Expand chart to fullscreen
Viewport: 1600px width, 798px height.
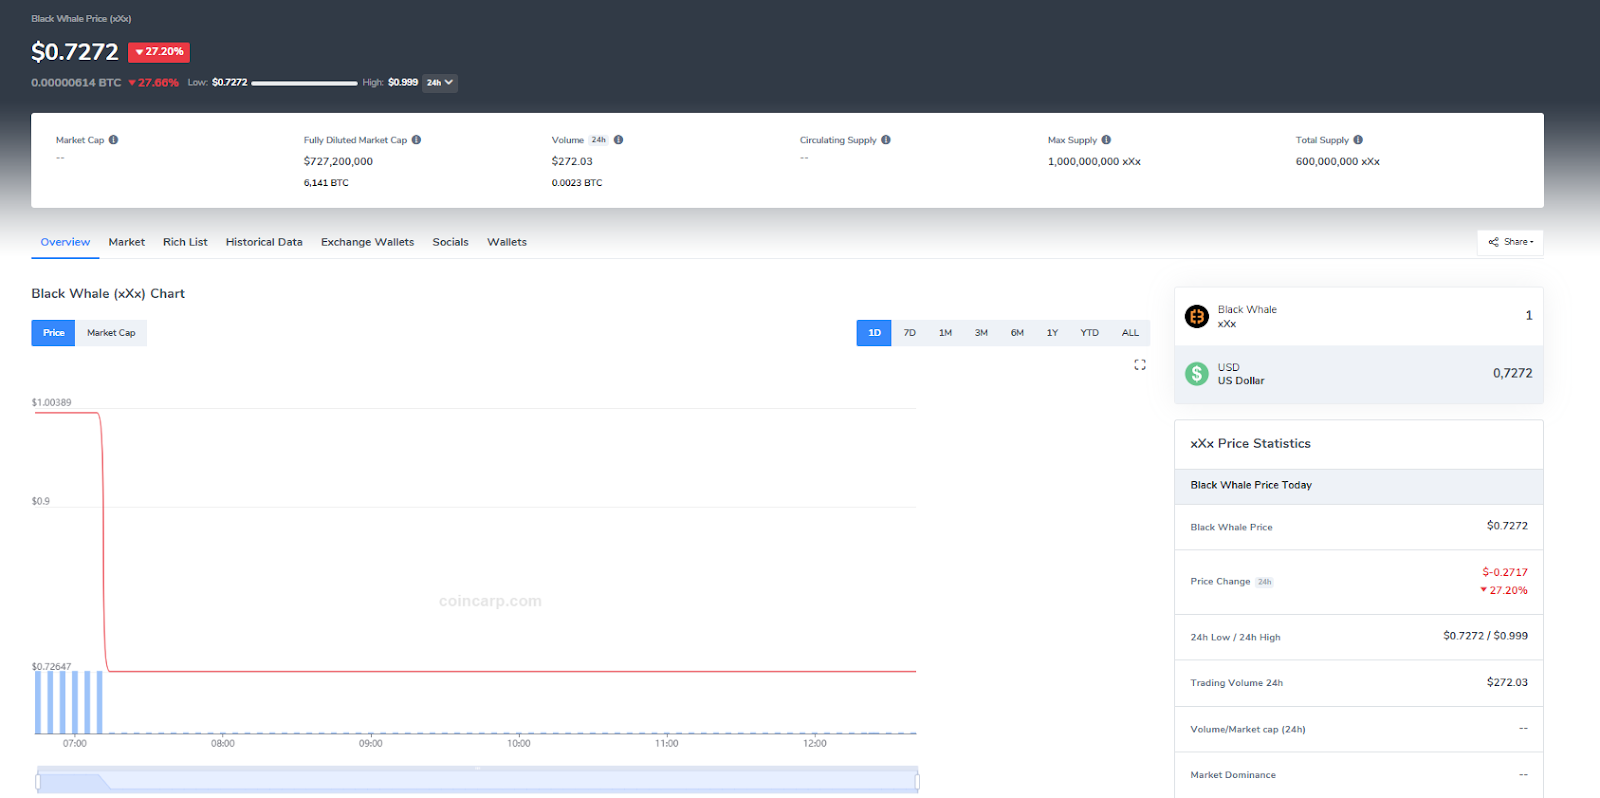click(x=1140, y=365)
